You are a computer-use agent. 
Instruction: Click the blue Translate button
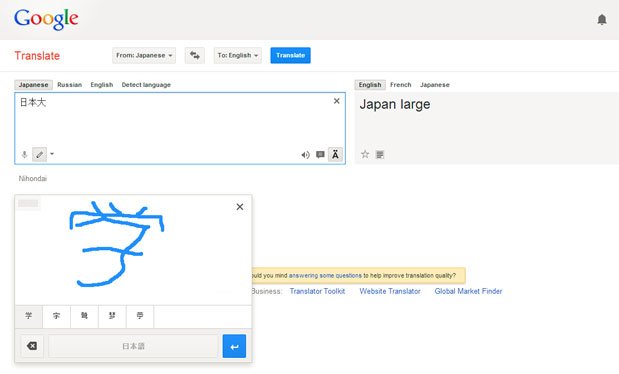tap(291, 55)
